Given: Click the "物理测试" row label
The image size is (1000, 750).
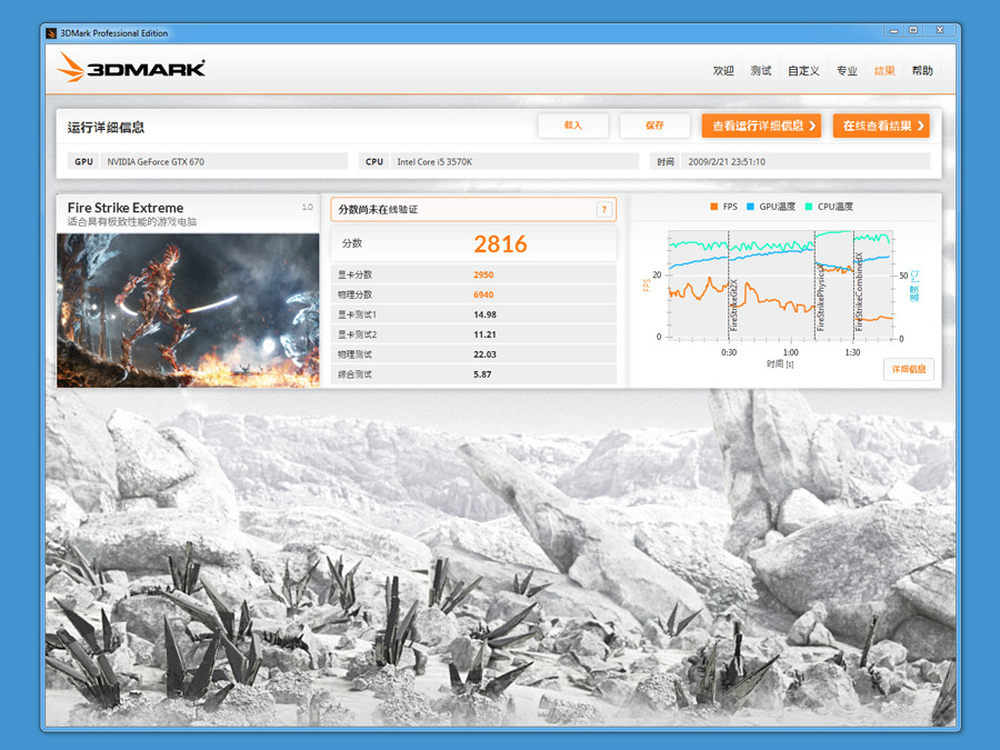Looking at the screenshot, I should pyautogui.click(x=355, y=355).
